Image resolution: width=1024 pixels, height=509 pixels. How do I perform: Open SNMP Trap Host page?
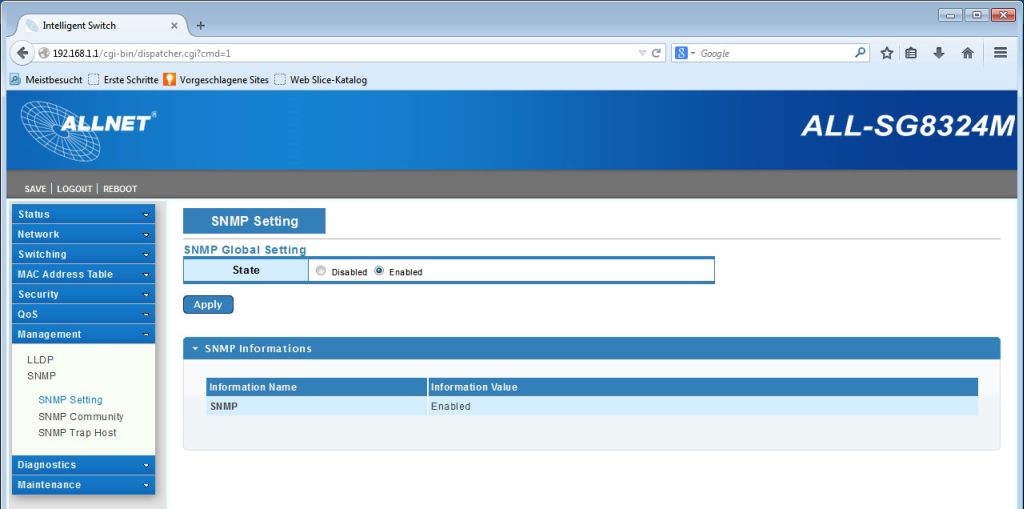pyautogui.click(x=77, y=433)
